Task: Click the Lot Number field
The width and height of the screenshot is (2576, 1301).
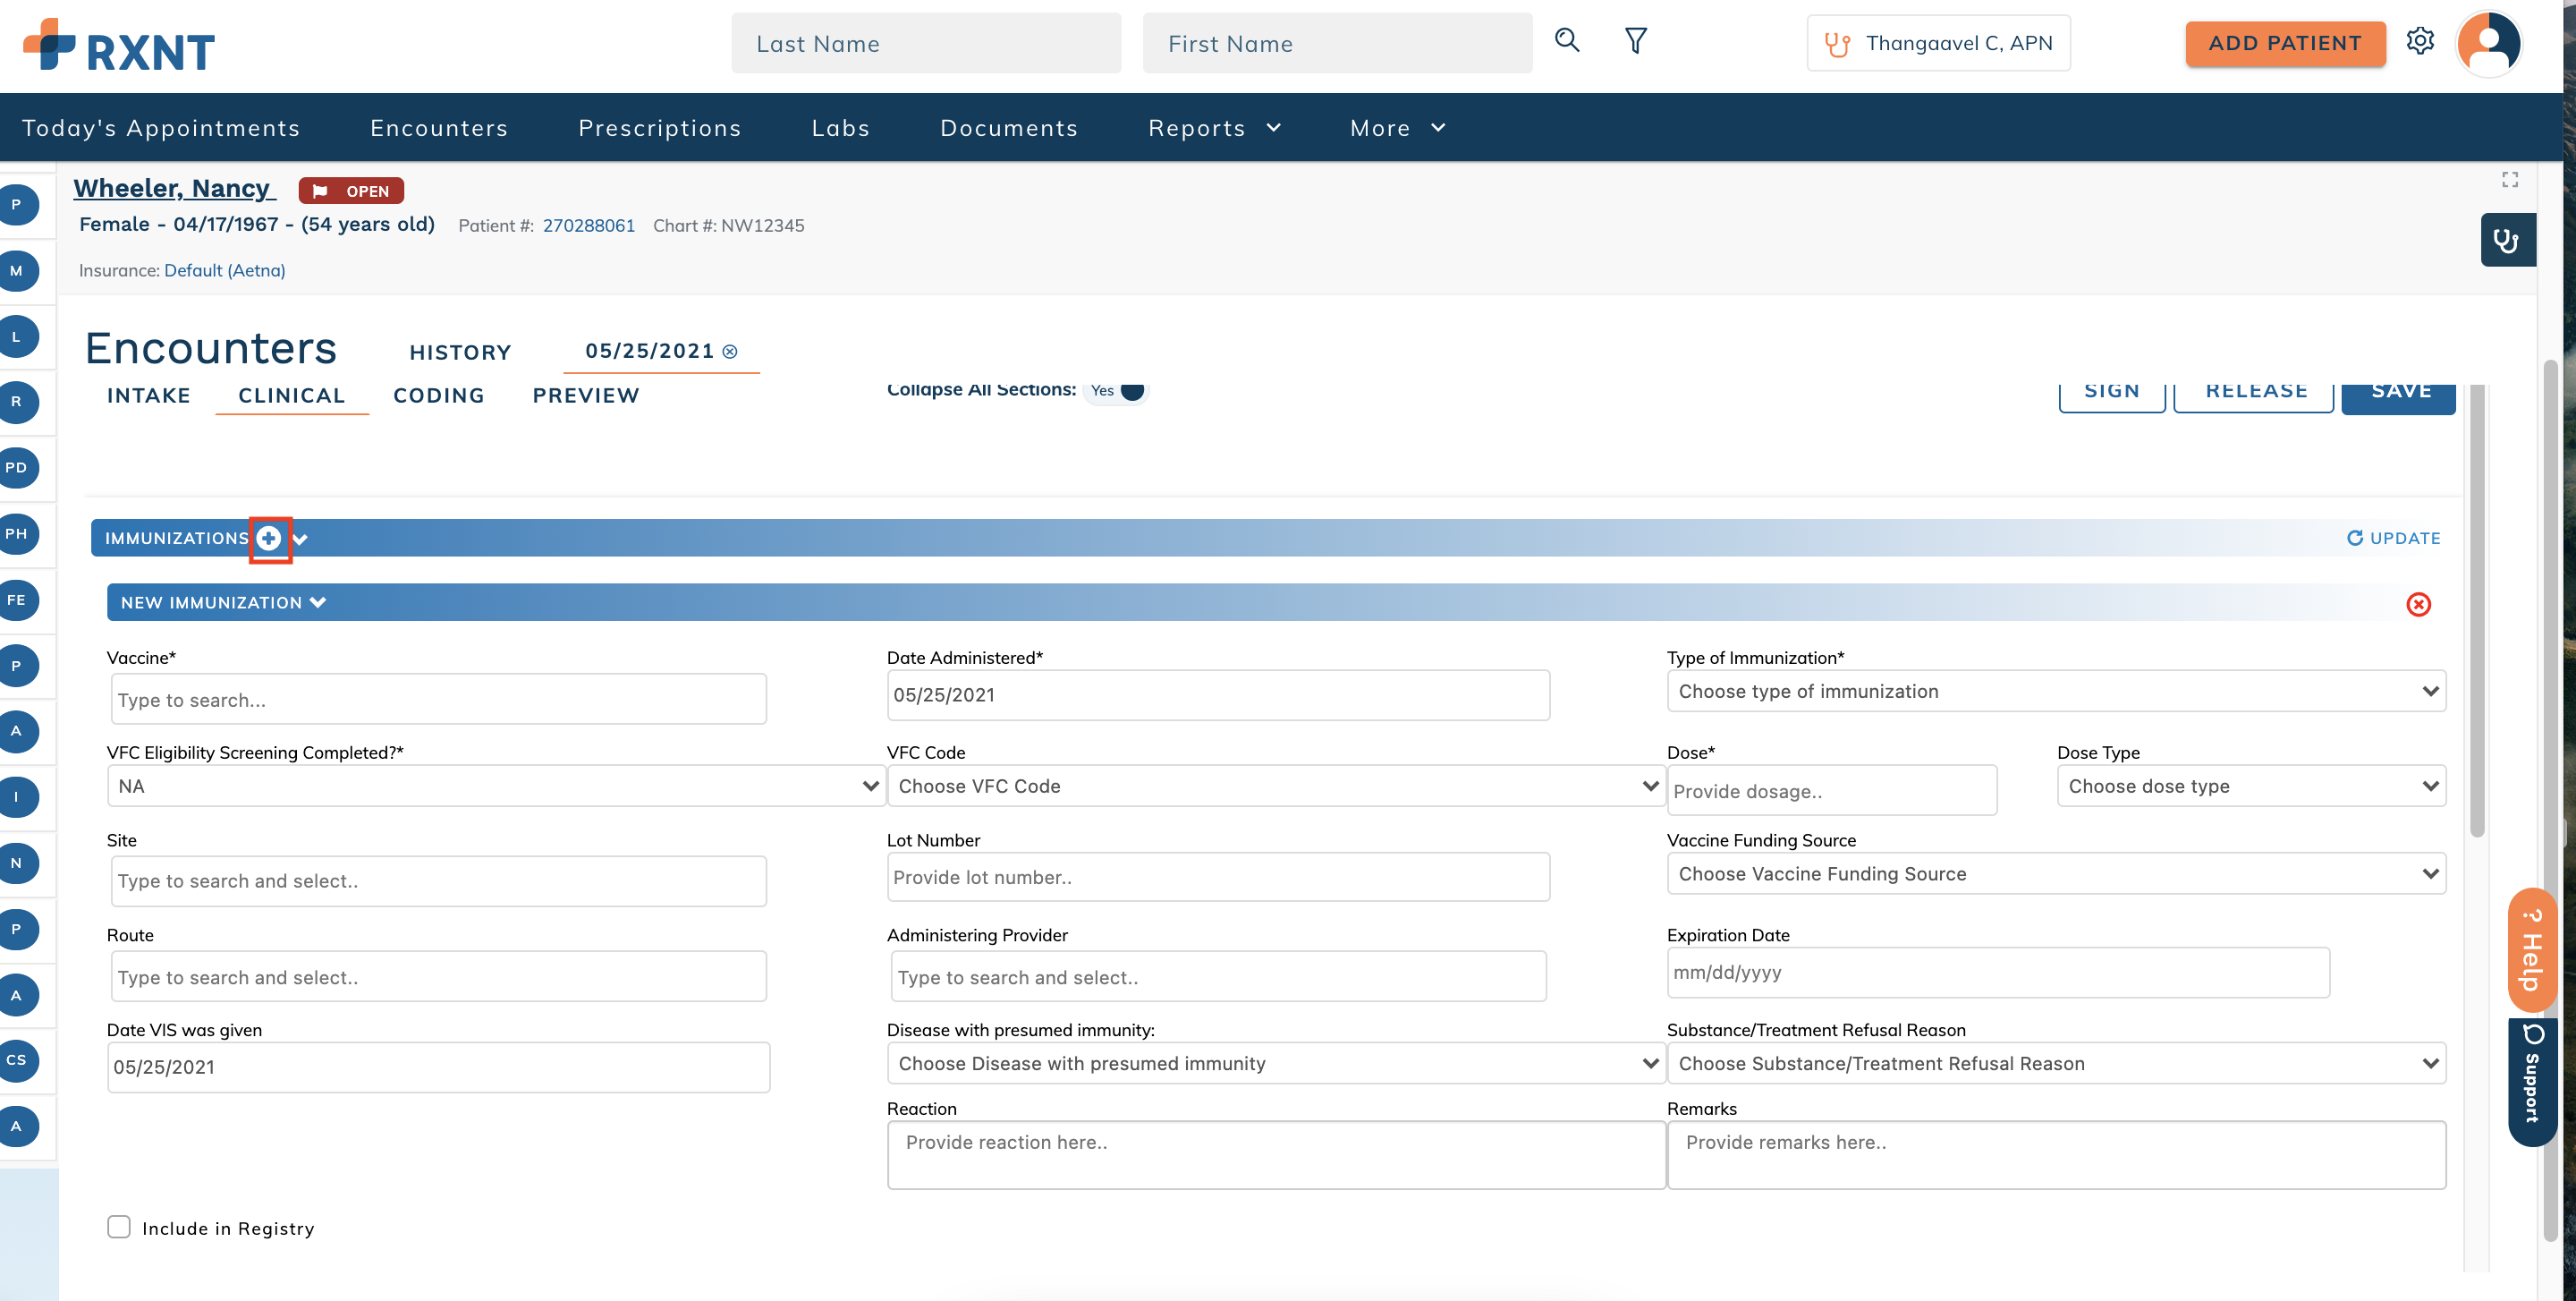Action: click(x=1218, y=877)
